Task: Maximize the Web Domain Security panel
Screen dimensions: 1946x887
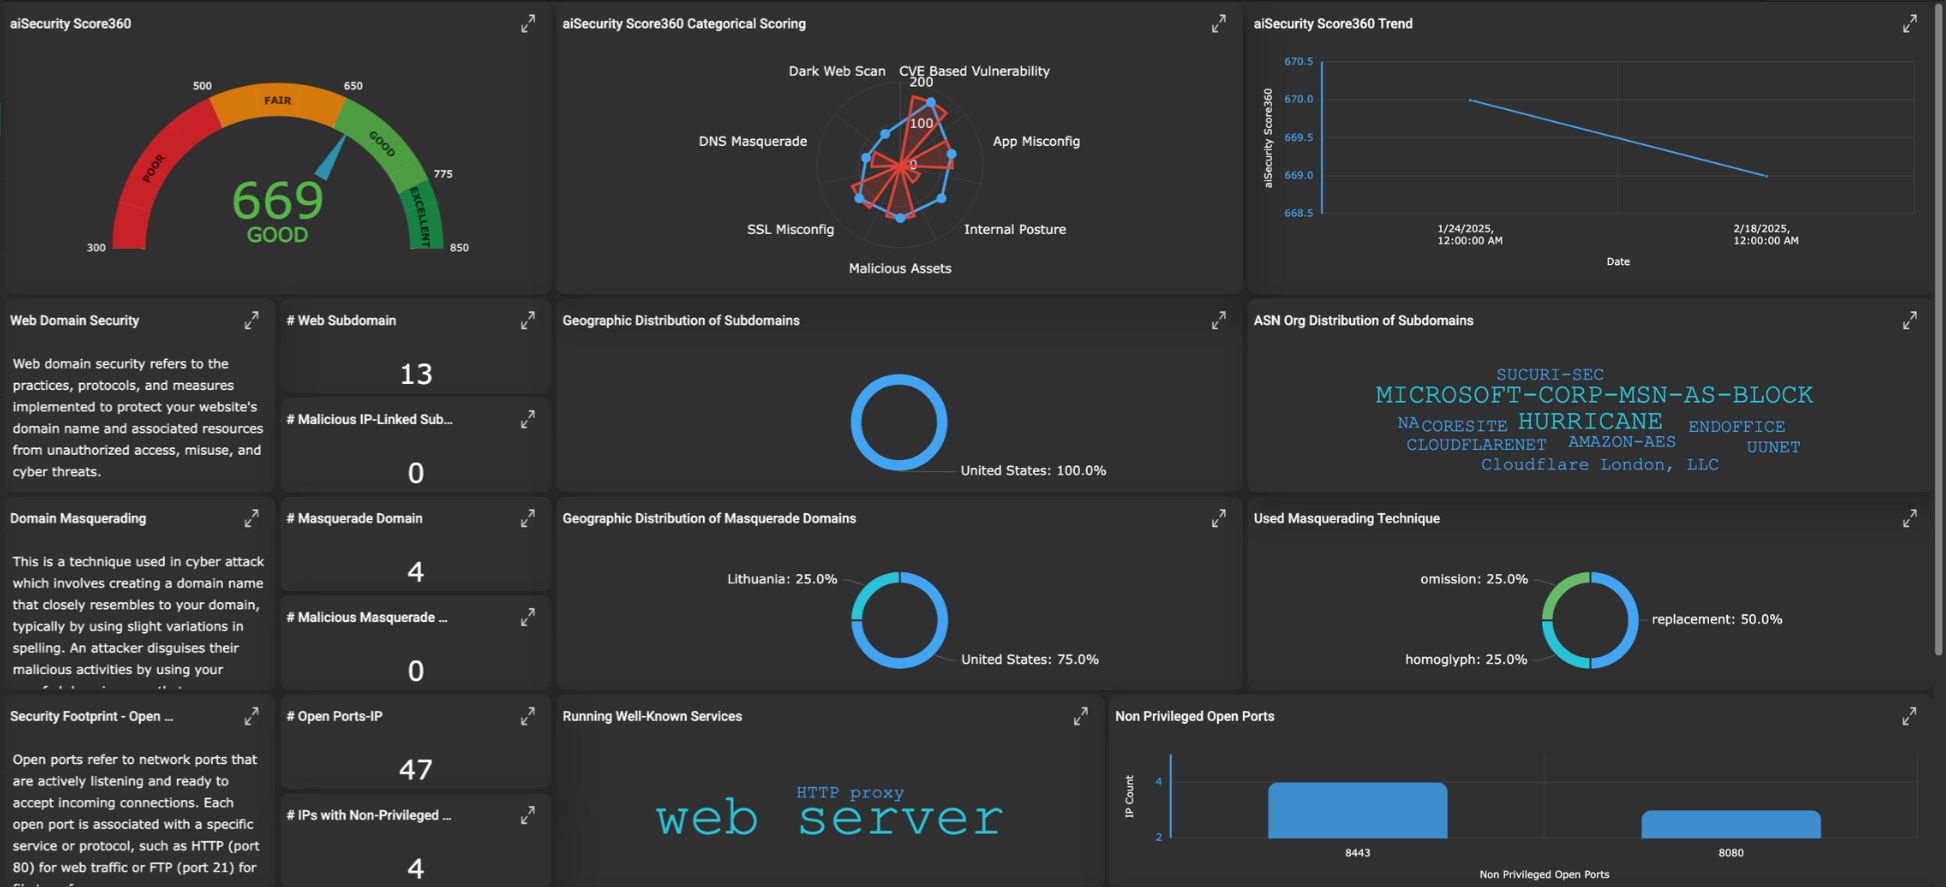Action: point(251,320)
